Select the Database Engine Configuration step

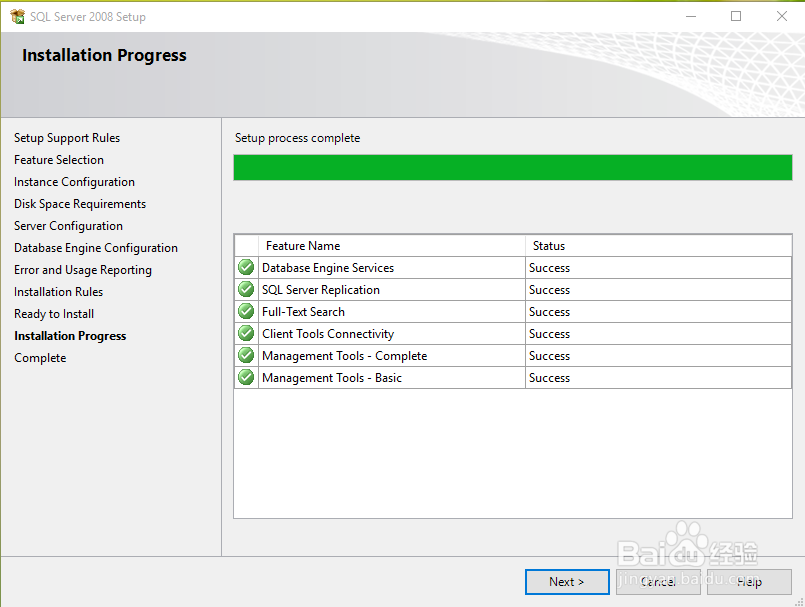coord(96,248)
